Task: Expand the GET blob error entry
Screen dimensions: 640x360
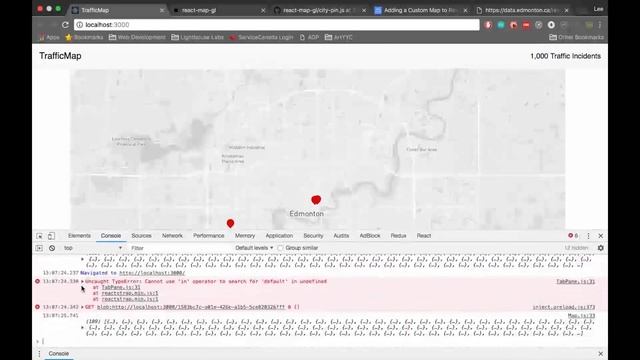Action: [82, 307]
